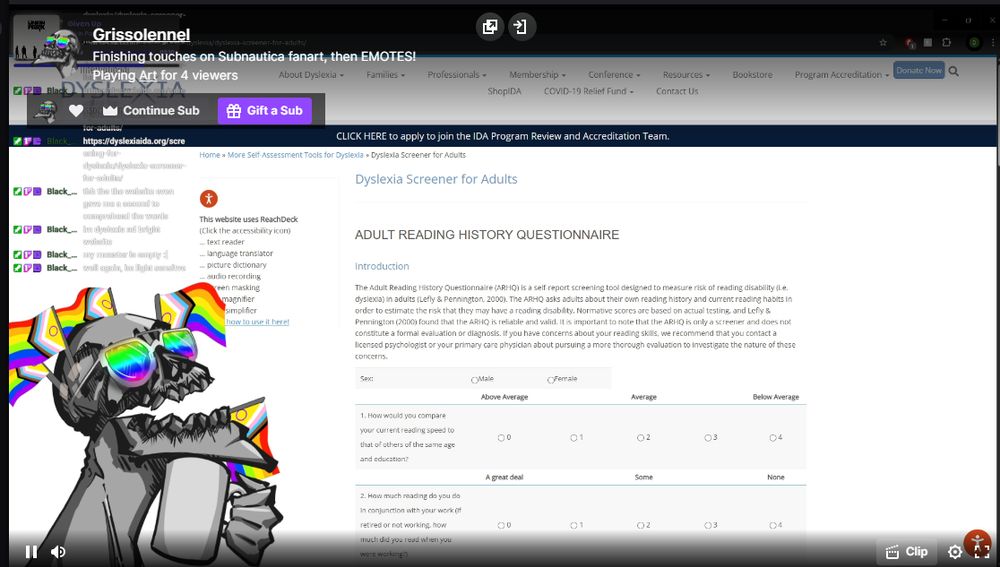Image resolution: width=1000 pixels, height=567 pixels.
Task: Select the Female radio button
Action: [550, 379]
